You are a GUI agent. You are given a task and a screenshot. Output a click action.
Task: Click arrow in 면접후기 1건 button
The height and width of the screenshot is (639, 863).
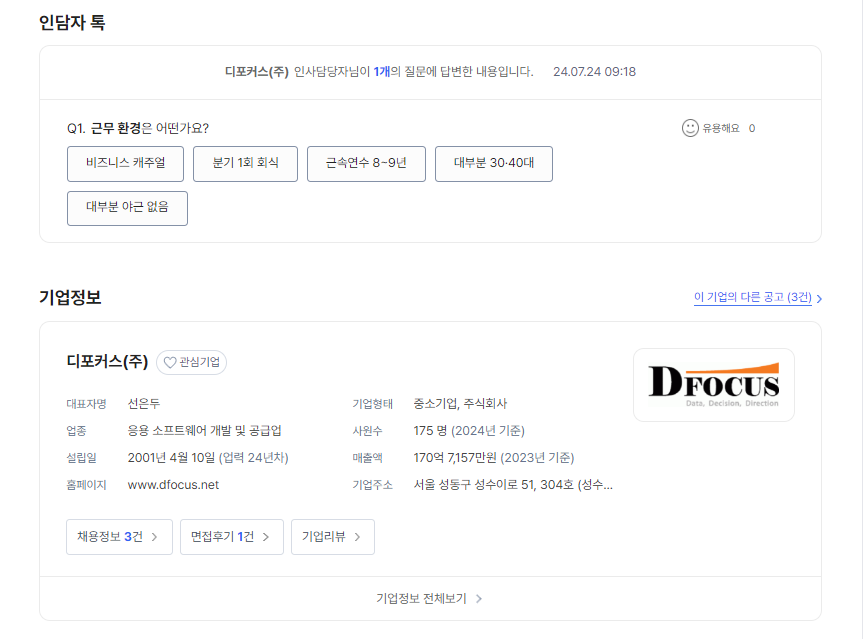(x=266, y=537)
